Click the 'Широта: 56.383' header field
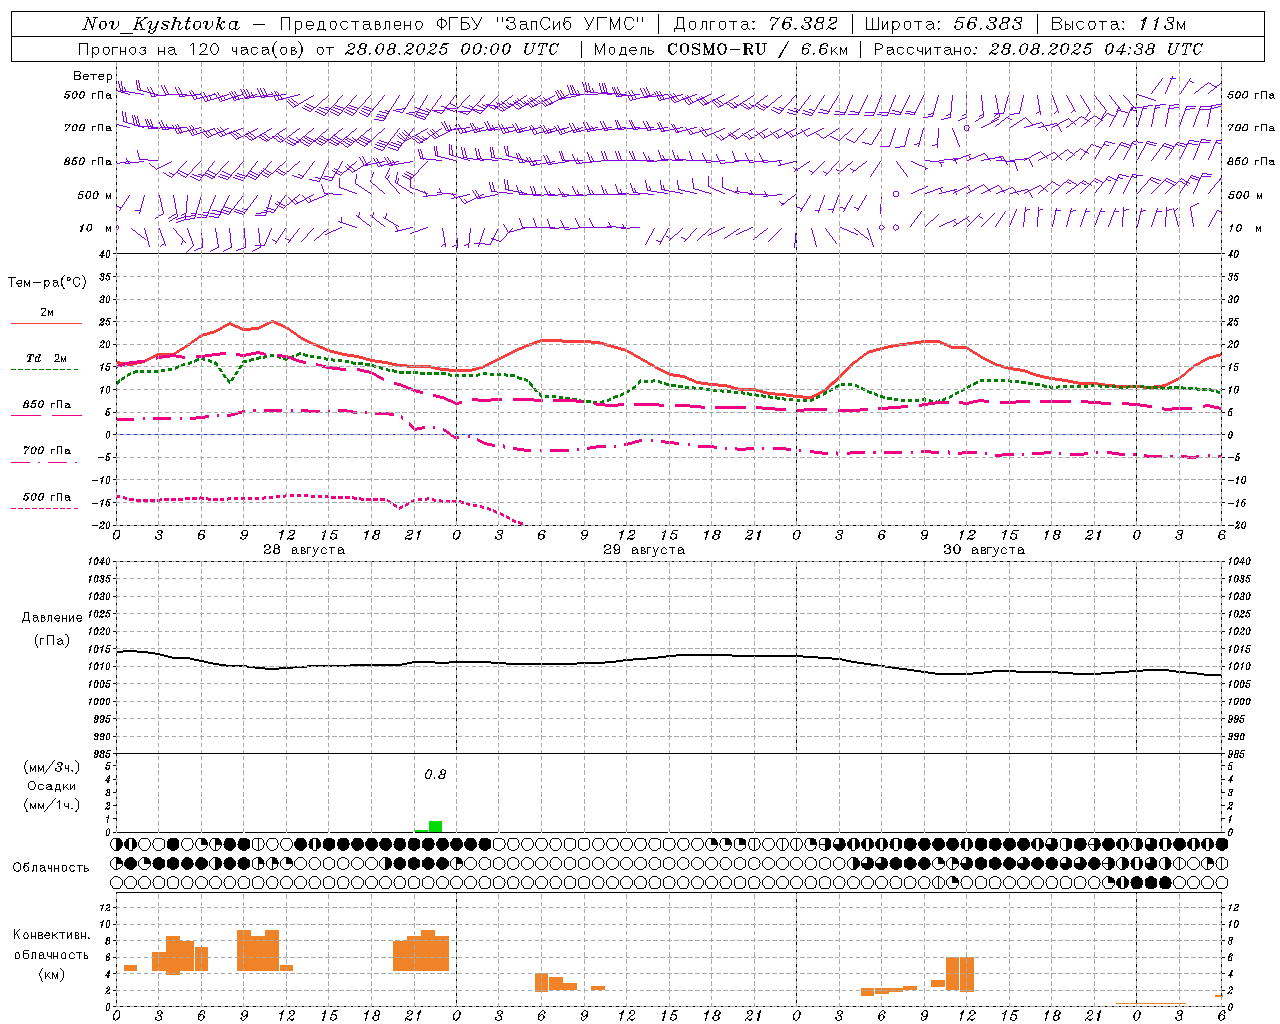Screen dimensions: 1280x1024 [x=944, y=24]
